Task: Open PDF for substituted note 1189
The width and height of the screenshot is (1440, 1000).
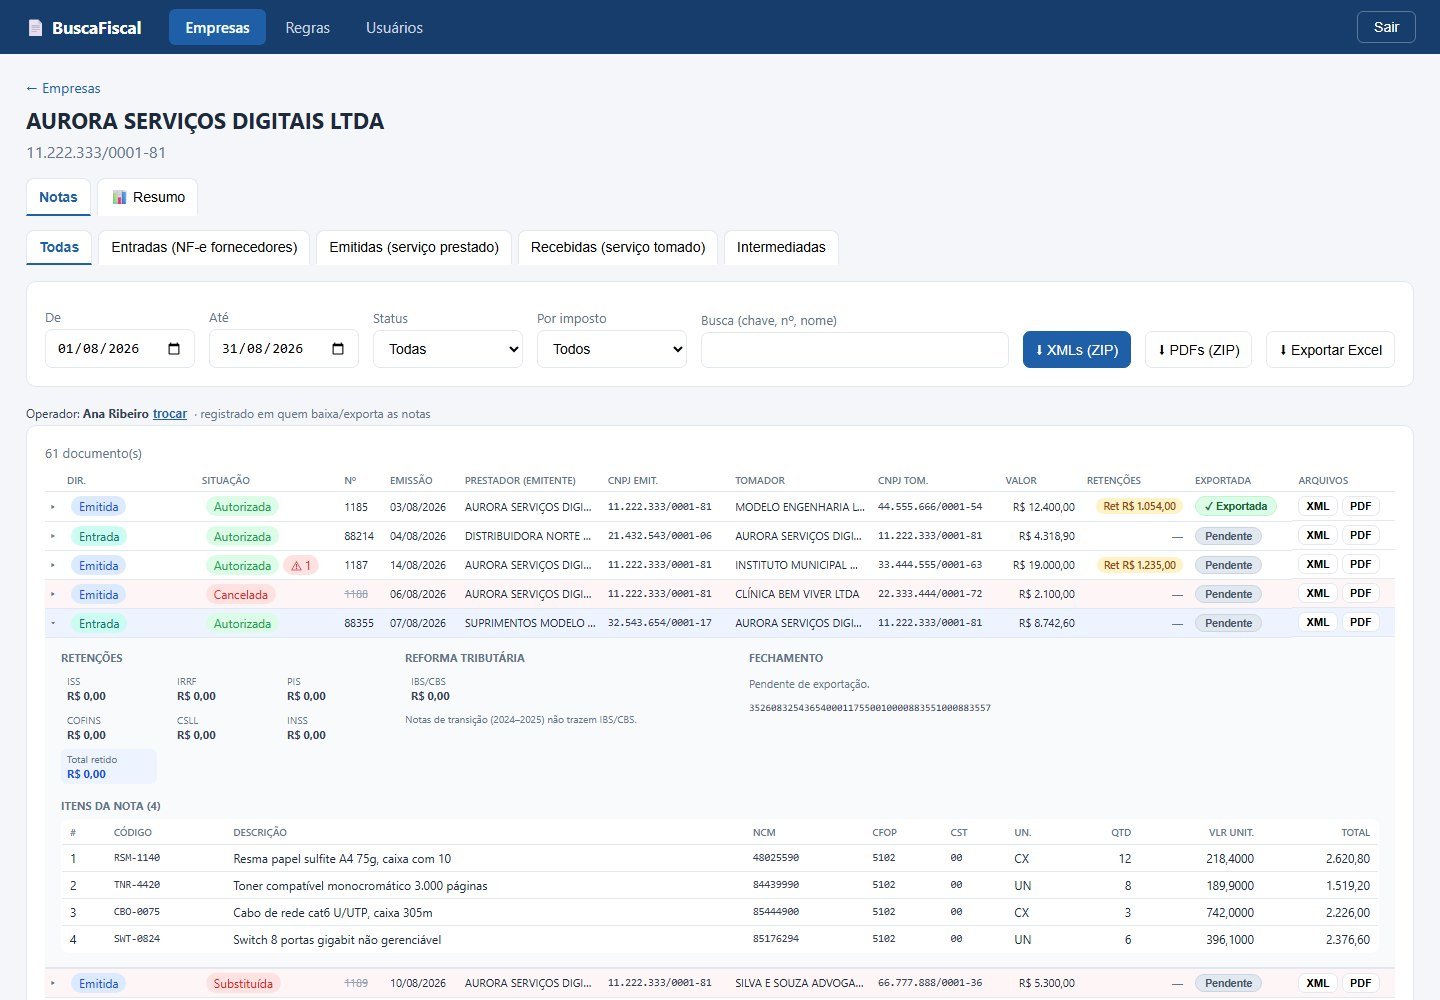Action: [1360, 983]
